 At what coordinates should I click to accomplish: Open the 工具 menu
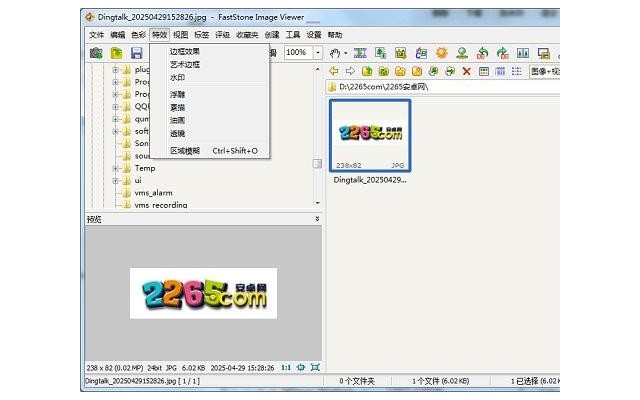[x=293, y=35]
